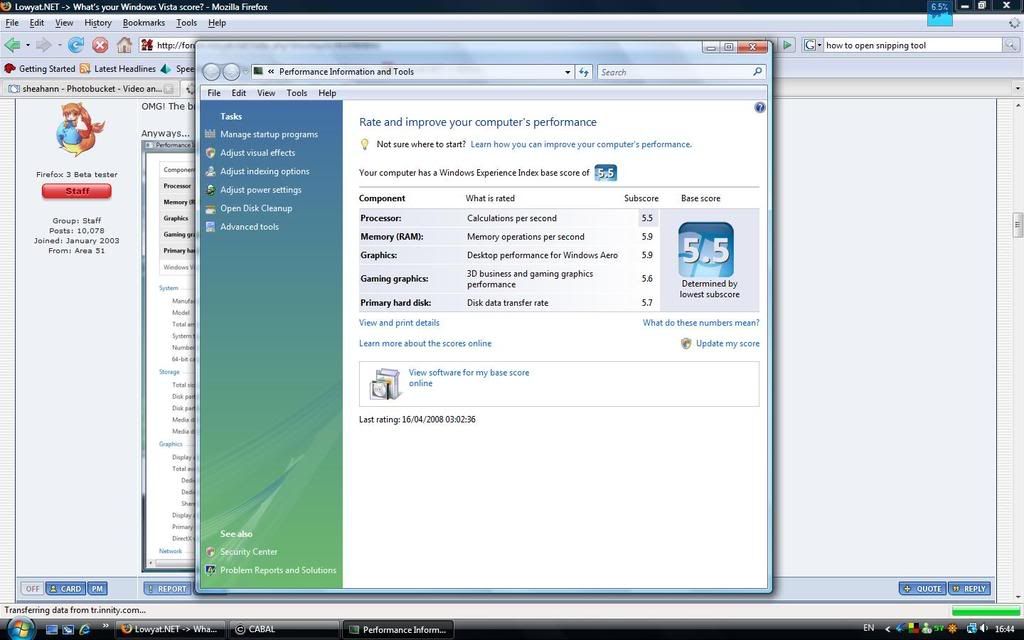Click Firefox stop loading icon
This screenshot has height=640, width=1024.
point(100,45)
